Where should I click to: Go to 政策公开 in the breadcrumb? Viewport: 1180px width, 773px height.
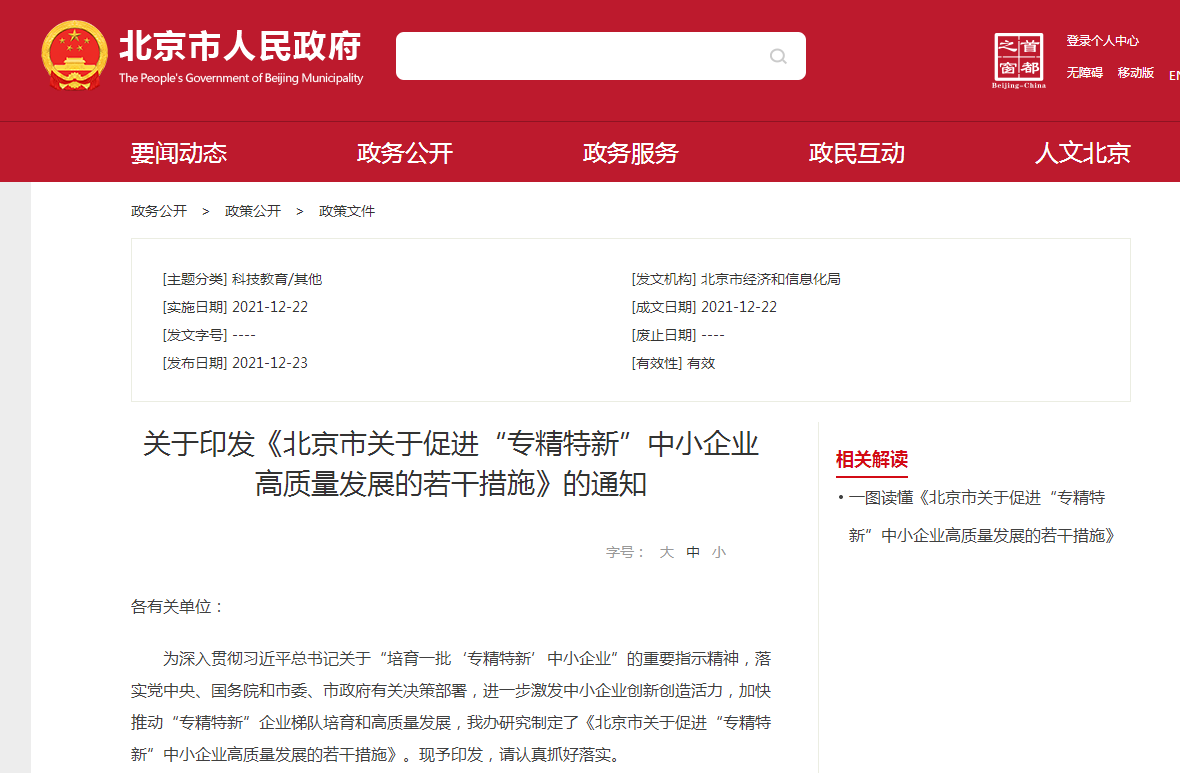[253, 211]
